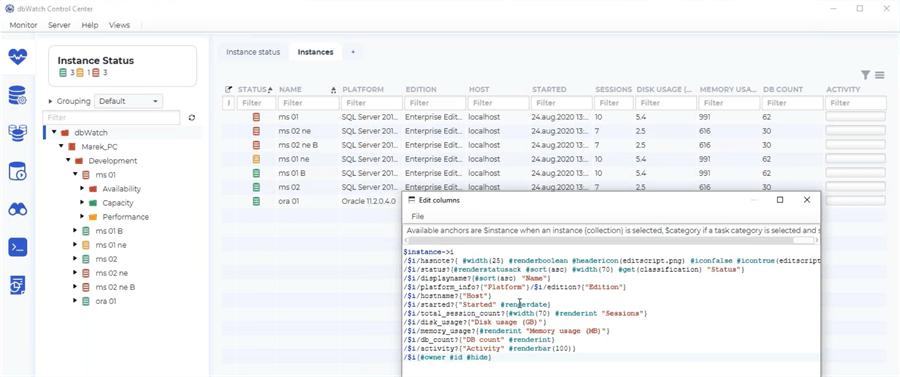Click the table filter funnel icon
This screenshot has width=900, height=377.
pyautogui.click(x=866, y=75)
